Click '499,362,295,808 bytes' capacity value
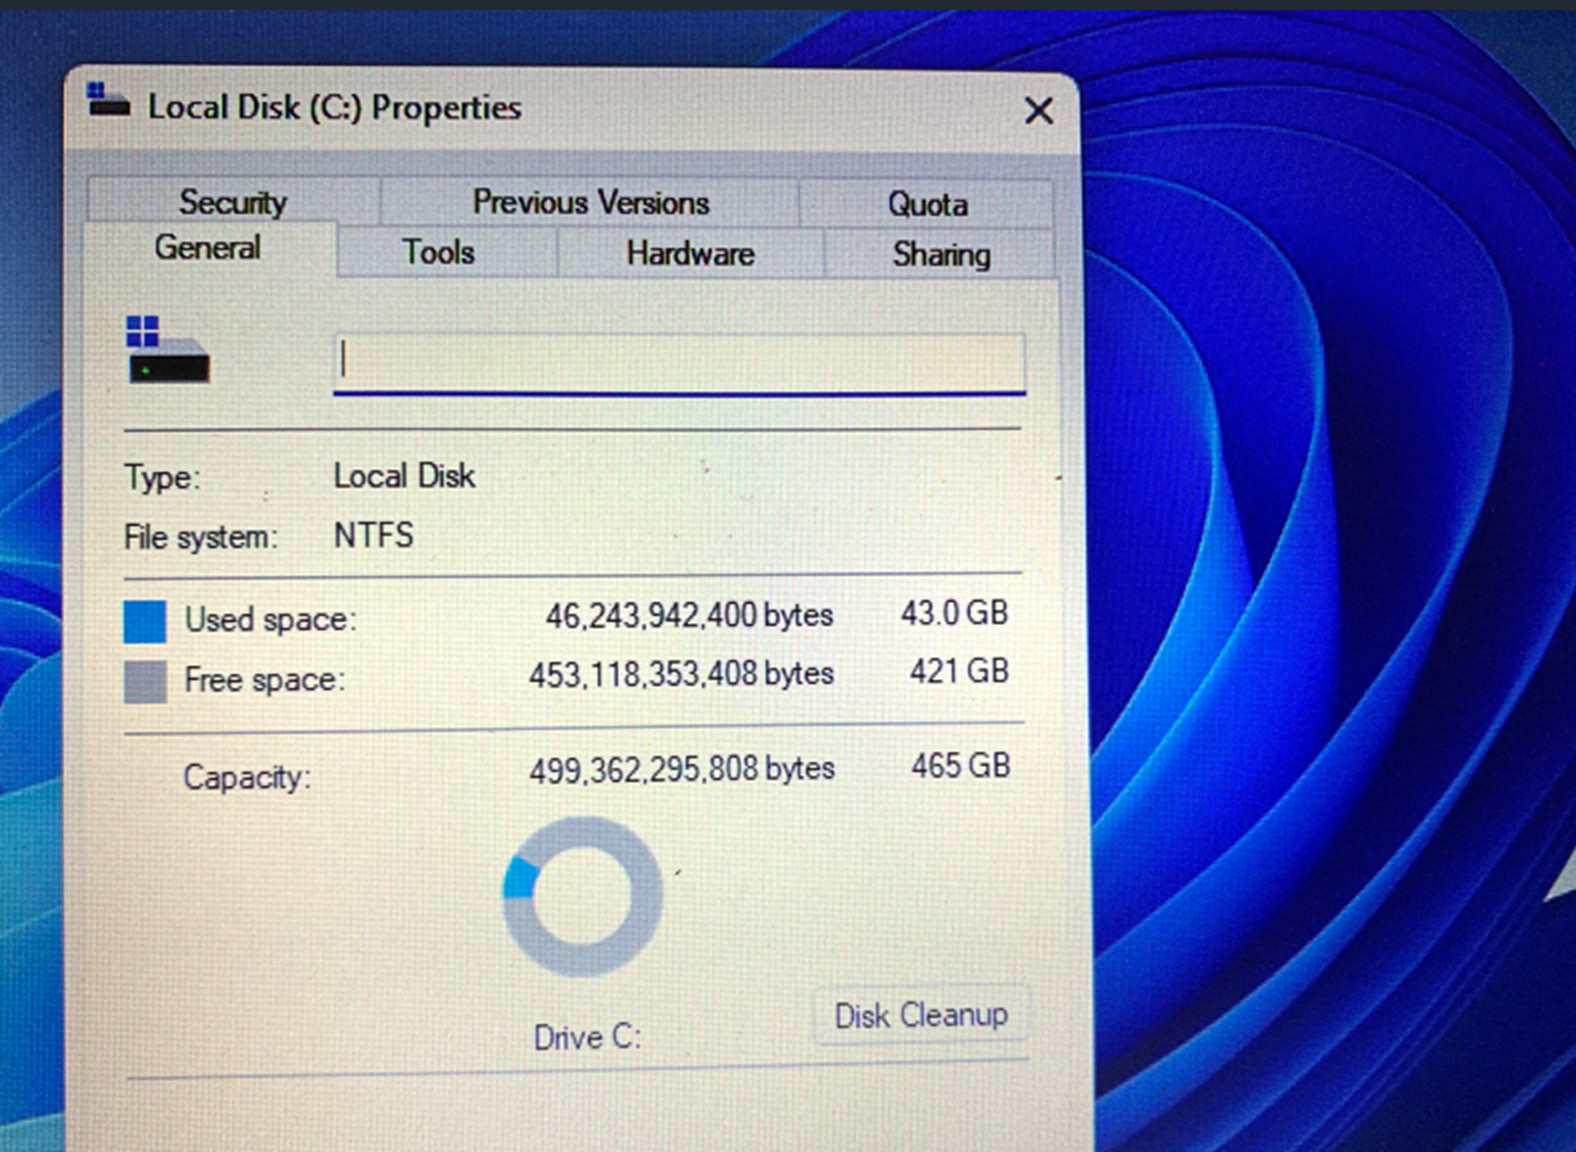The height and width of the screenshot is (1152, 1576). (x=682, y=769)
